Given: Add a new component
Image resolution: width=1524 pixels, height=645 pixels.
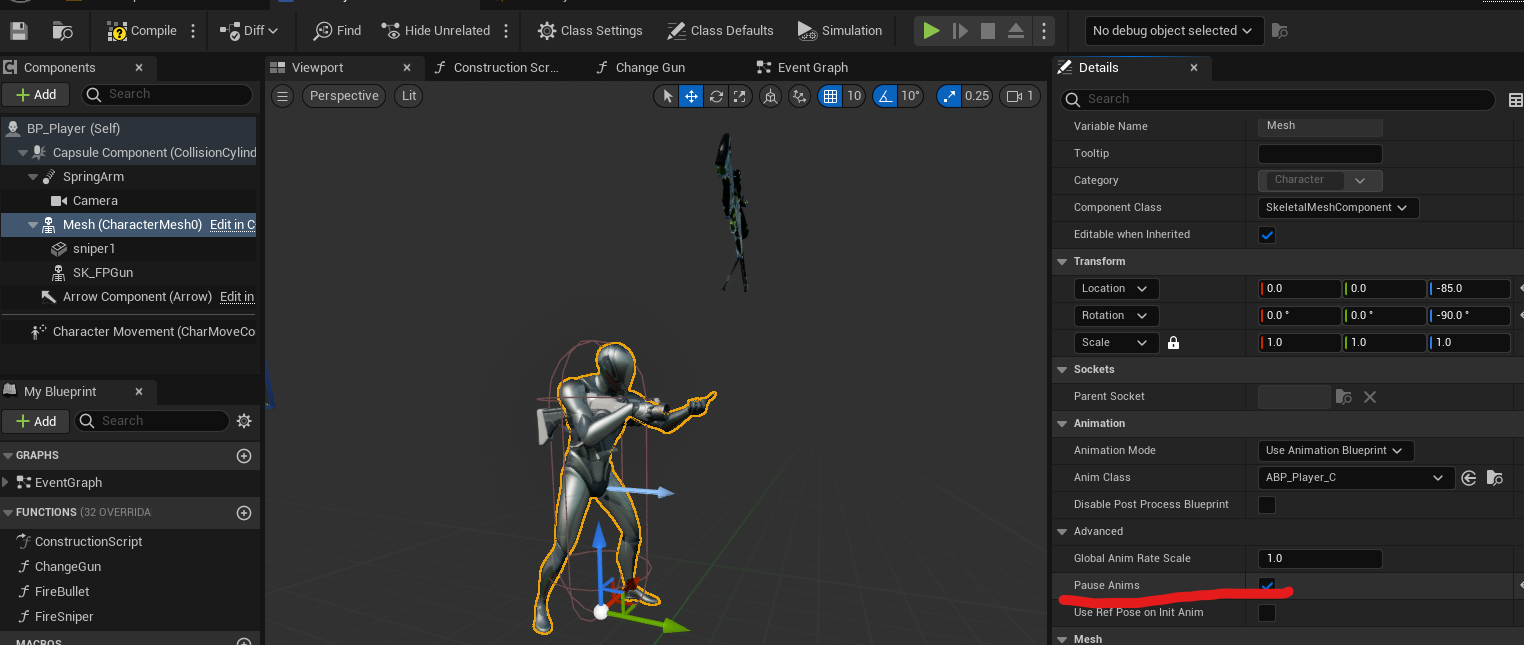Looking at the screenshot, I should [x=35, y=94].
